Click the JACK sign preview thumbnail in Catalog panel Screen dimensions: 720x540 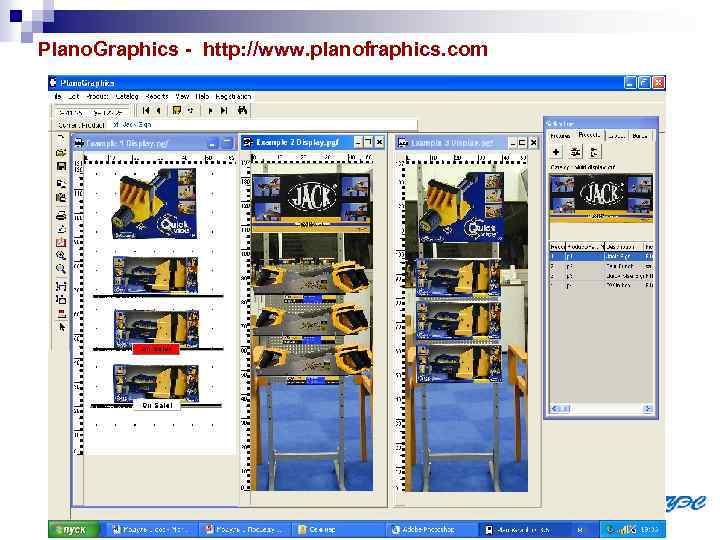point(601,198)
